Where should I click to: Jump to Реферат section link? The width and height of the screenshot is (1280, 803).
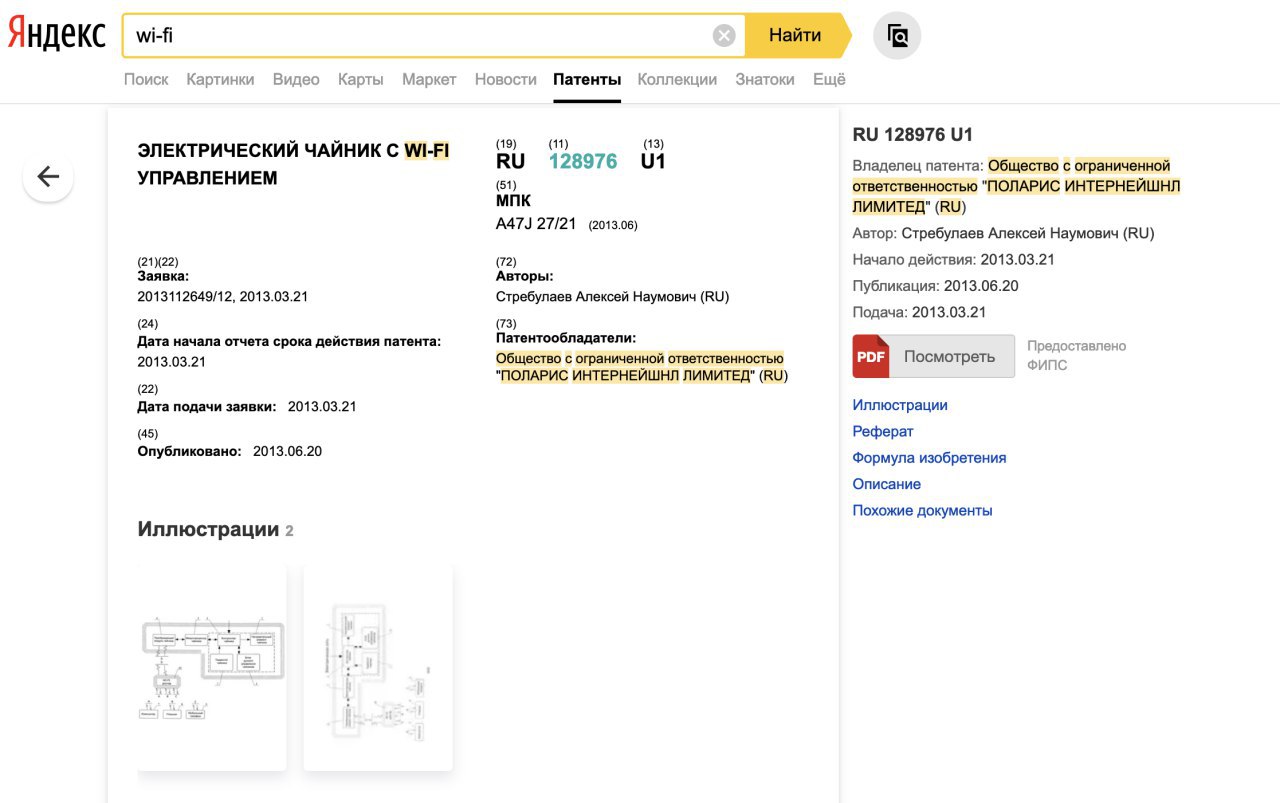pyautogui.click(x=883, y=431)
